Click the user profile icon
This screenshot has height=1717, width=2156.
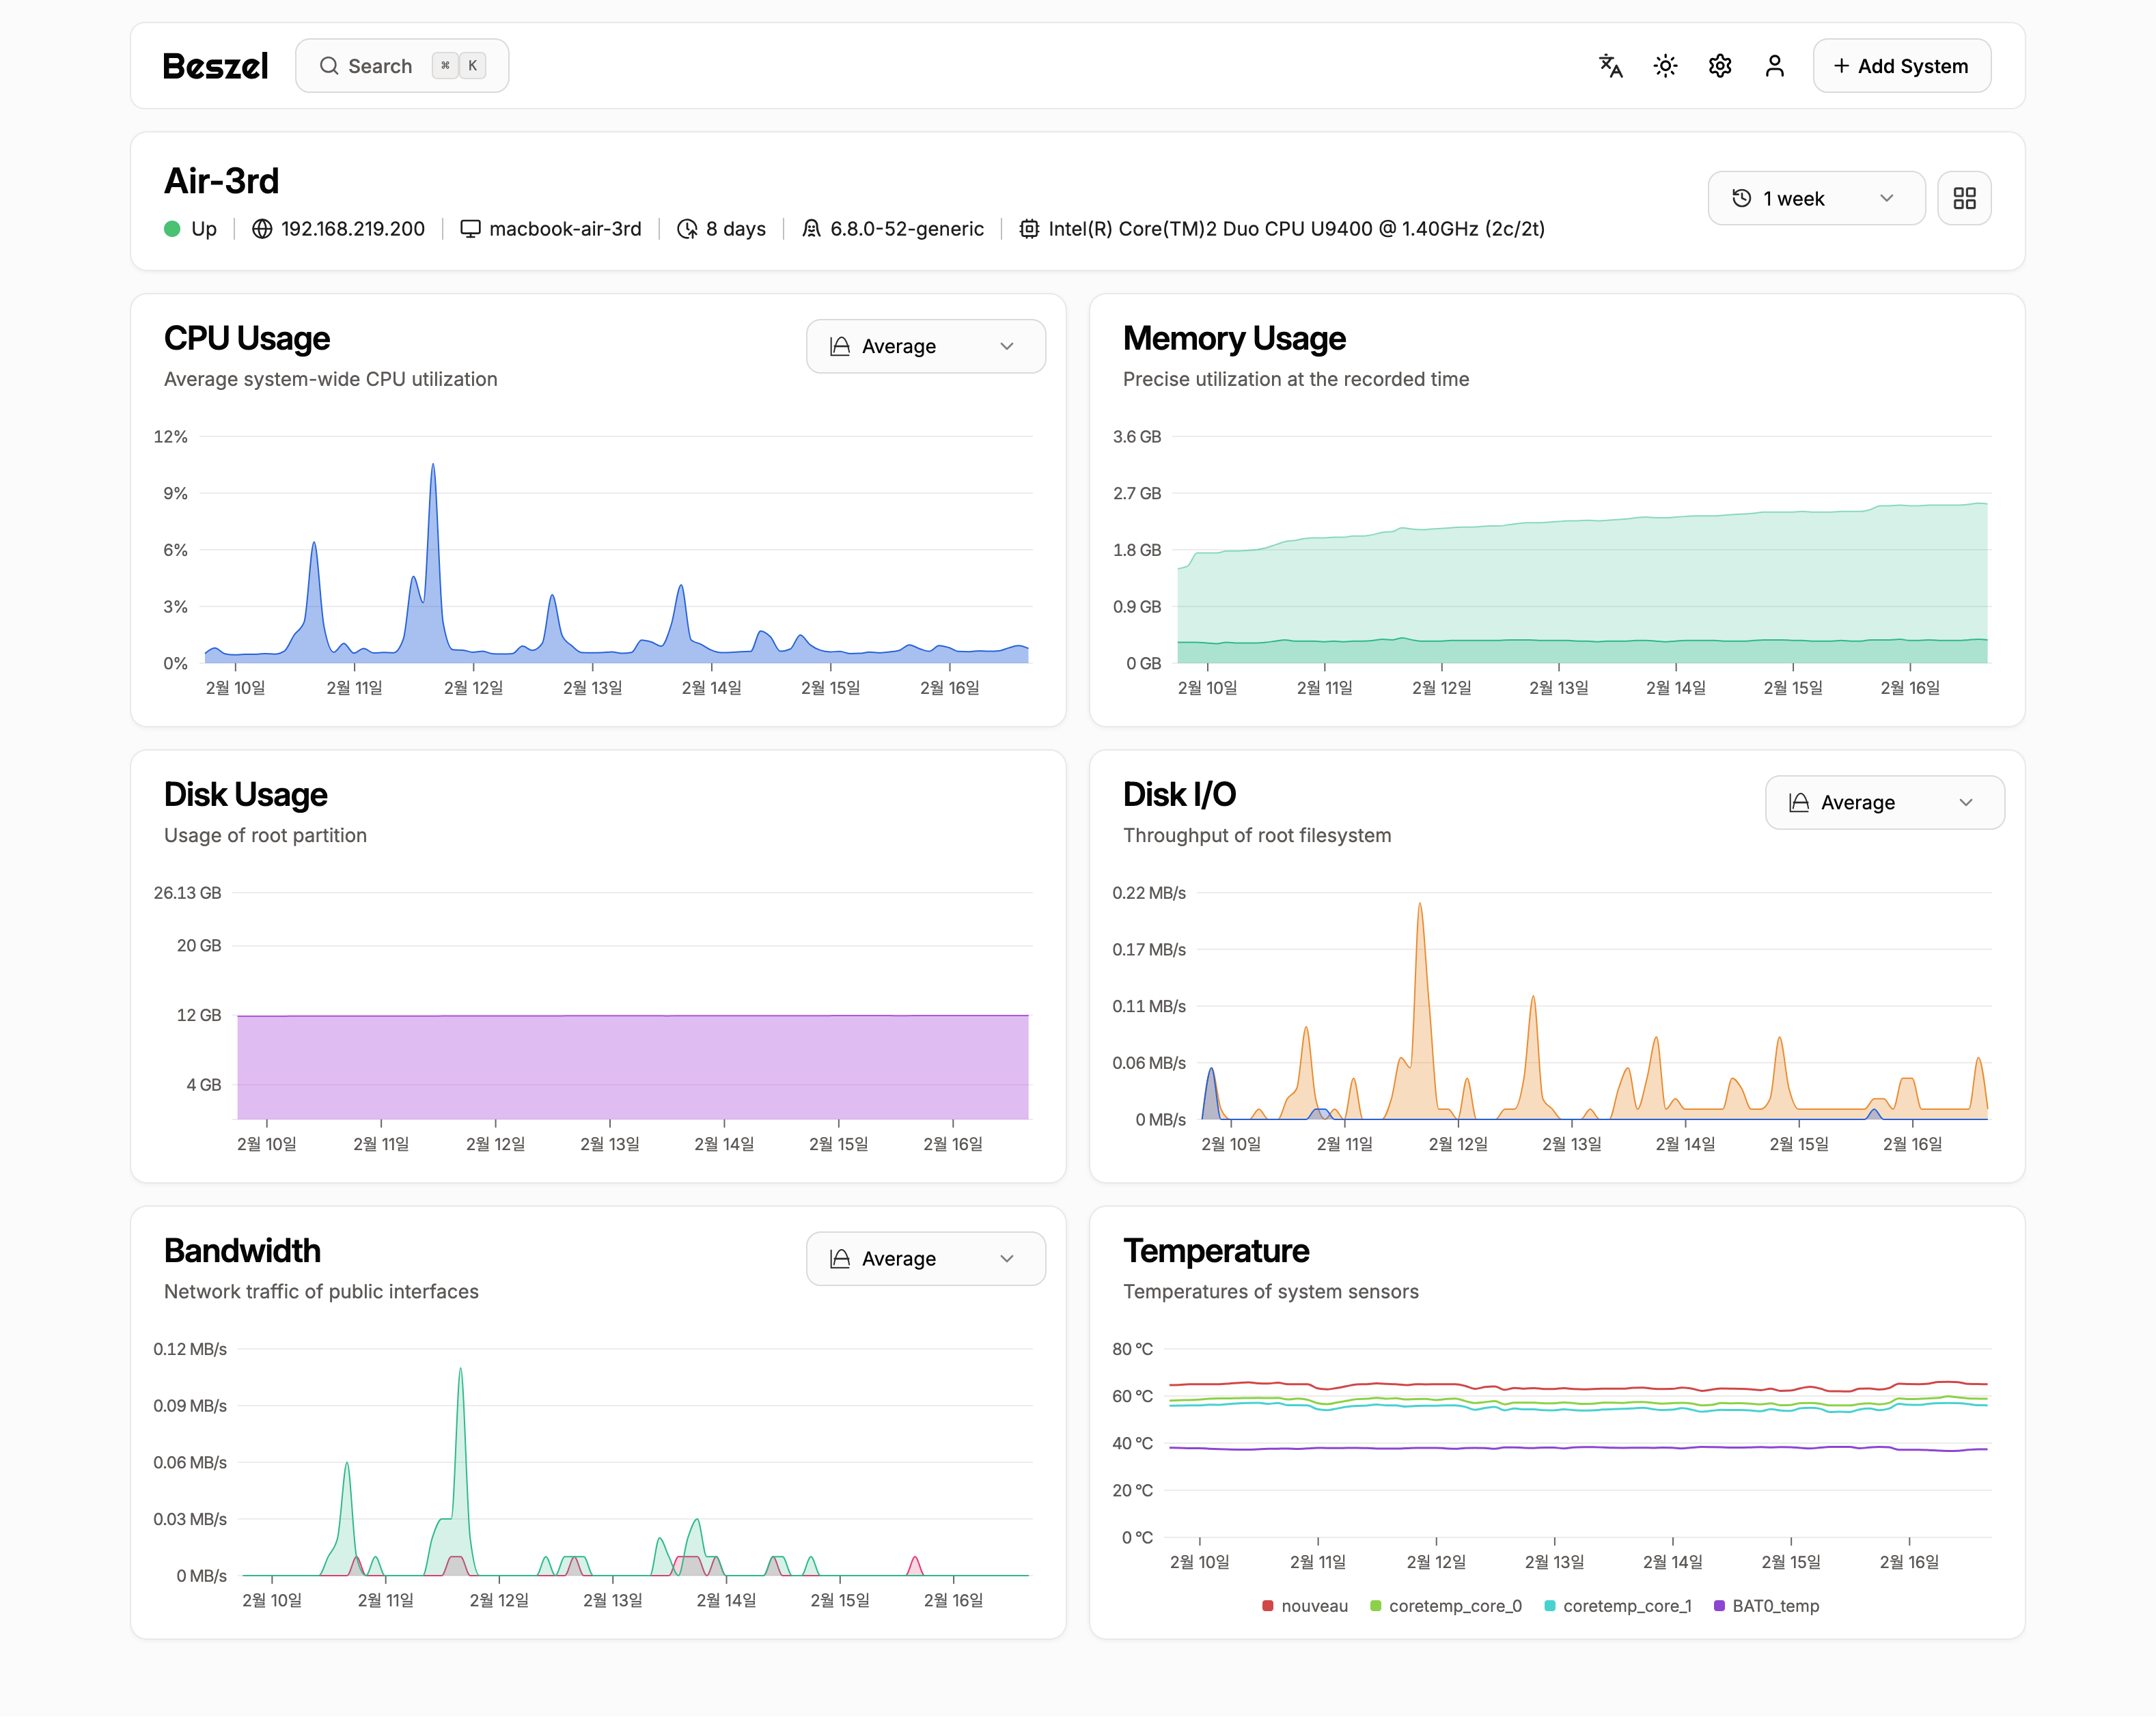[x=1775, y=65]
